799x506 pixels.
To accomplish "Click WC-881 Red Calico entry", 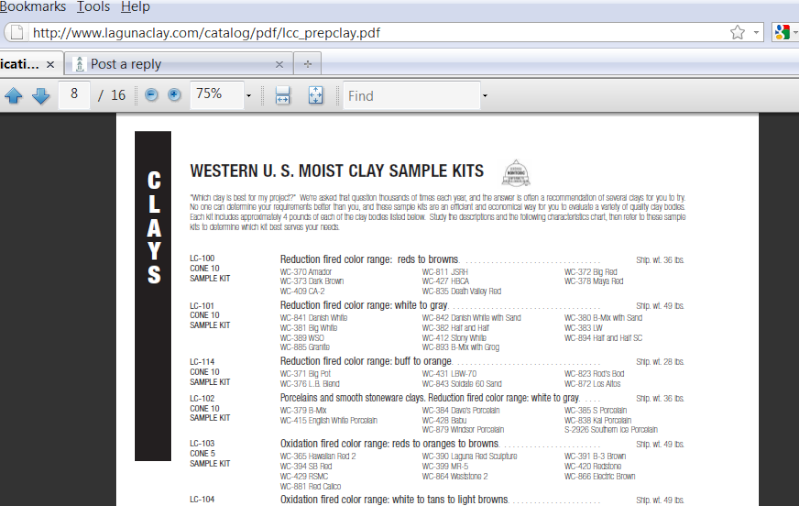I will 310,486.
